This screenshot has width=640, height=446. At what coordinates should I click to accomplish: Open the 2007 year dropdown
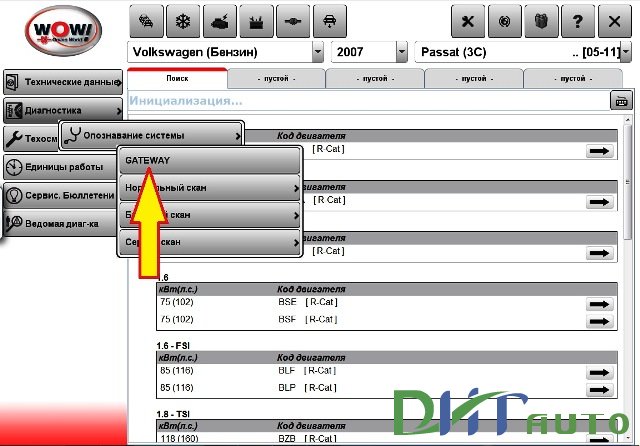pyautogui.click(x=402, y=52)
